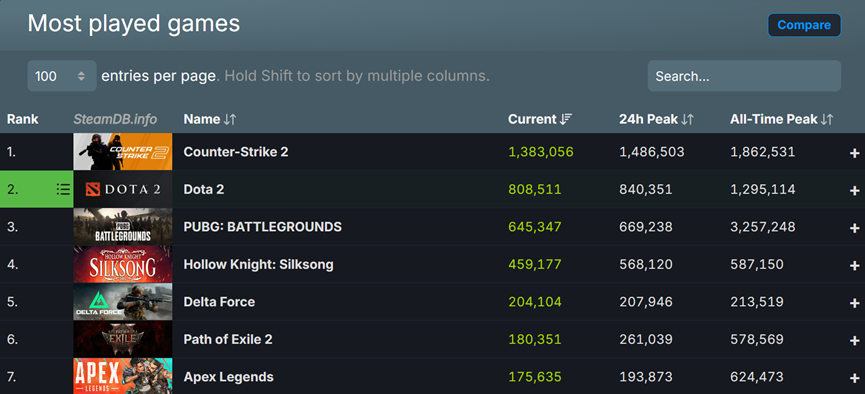Open Hollow Knight Silksong thumbnail
865x394 pixels.
pyautogui.click(x=122, y=264)
